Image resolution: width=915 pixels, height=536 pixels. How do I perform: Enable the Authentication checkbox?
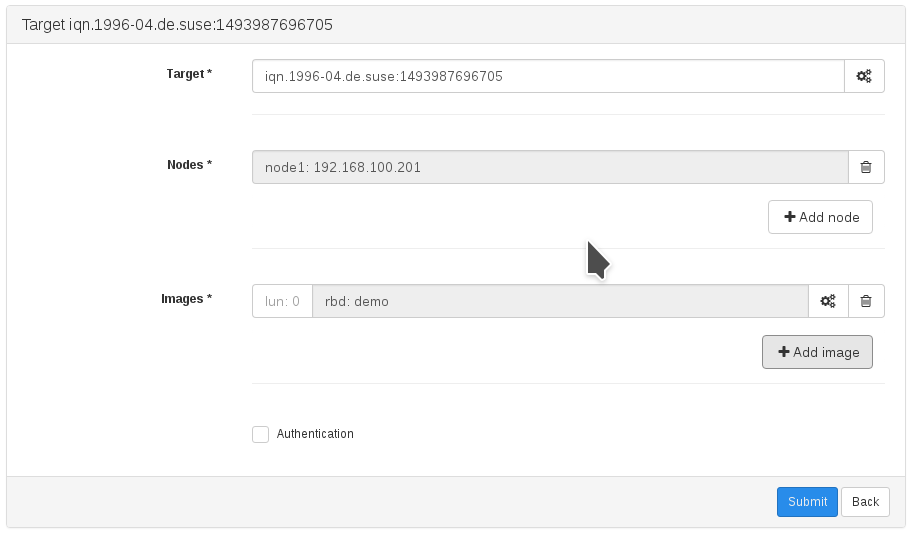(261, 434)
